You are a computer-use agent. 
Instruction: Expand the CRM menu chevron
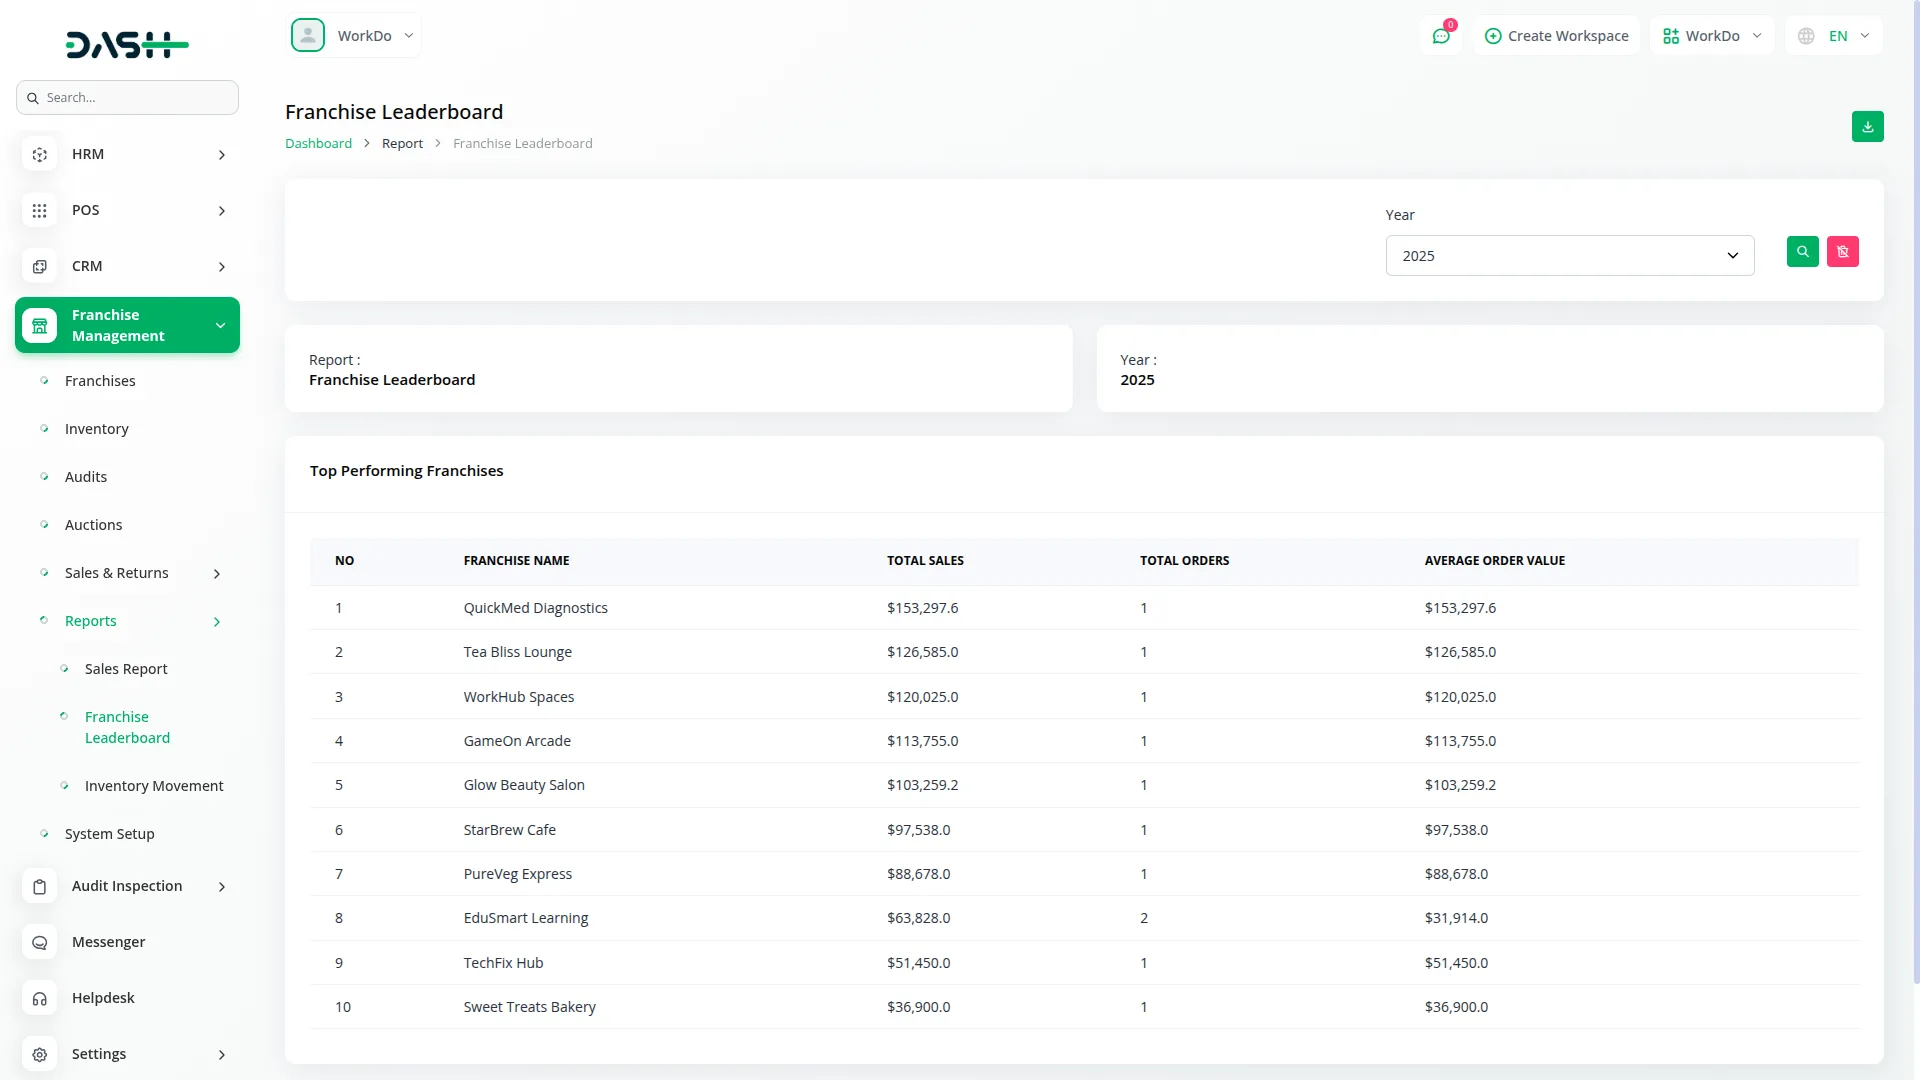pyautogui.click(x=222, y=267)
